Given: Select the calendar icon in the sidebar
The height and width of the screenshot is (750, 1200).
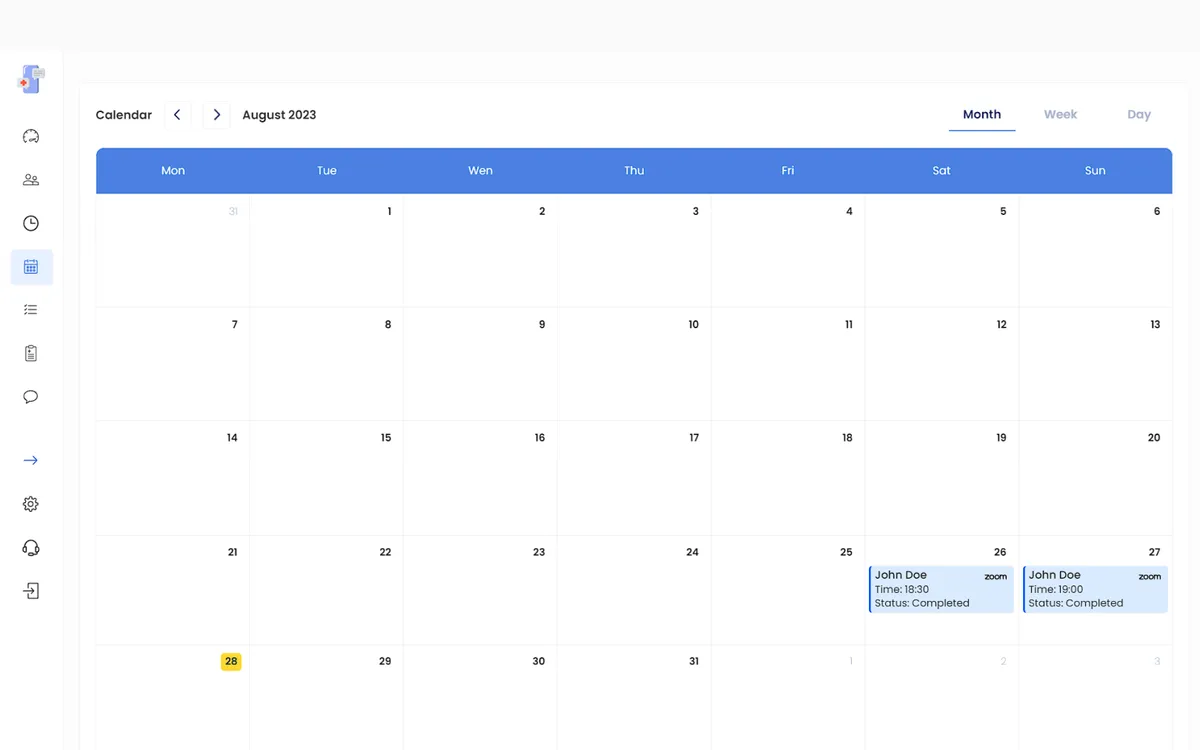Looking at the screenshot, I should click(x=31, y=267).
